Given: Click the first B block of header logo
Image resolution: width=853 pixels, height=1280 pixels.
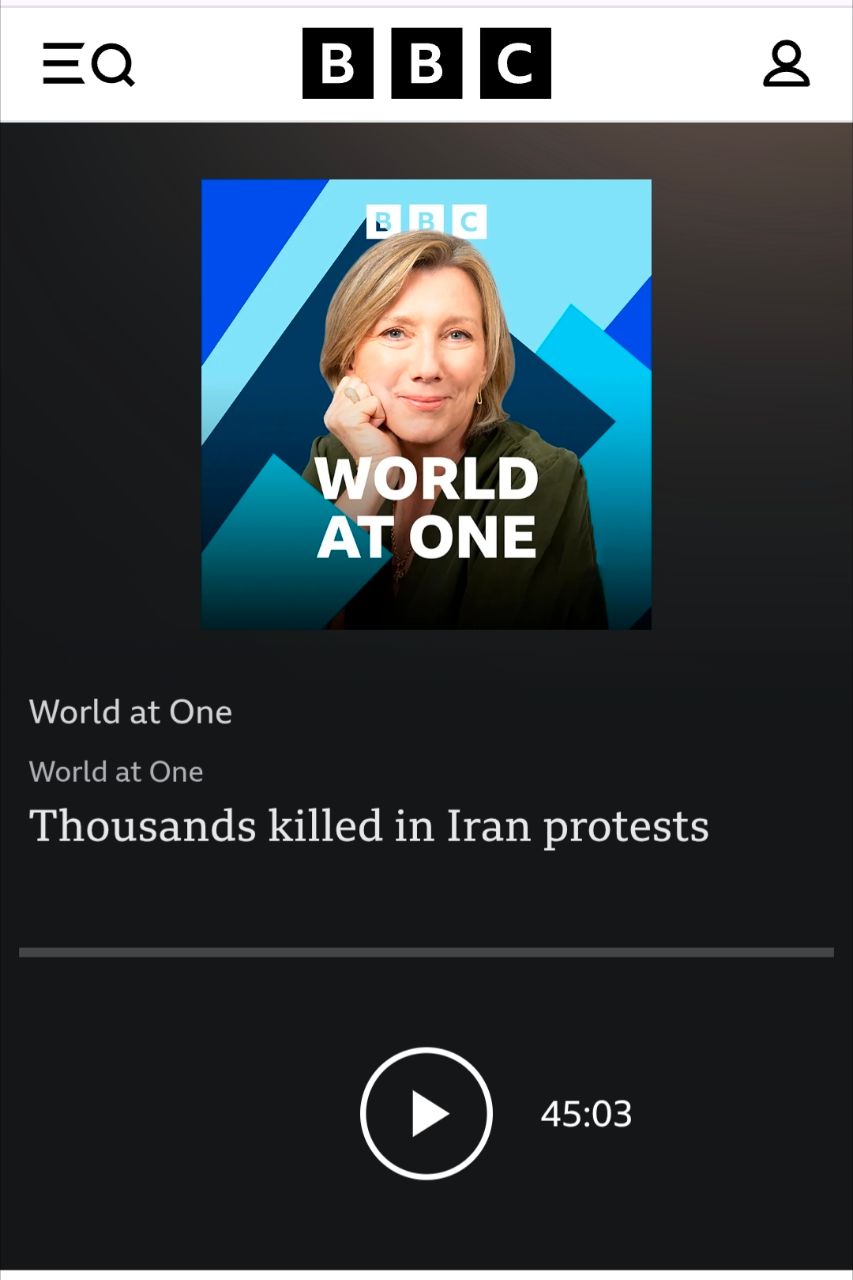Looking at the screenshot, I should point(338,63).
